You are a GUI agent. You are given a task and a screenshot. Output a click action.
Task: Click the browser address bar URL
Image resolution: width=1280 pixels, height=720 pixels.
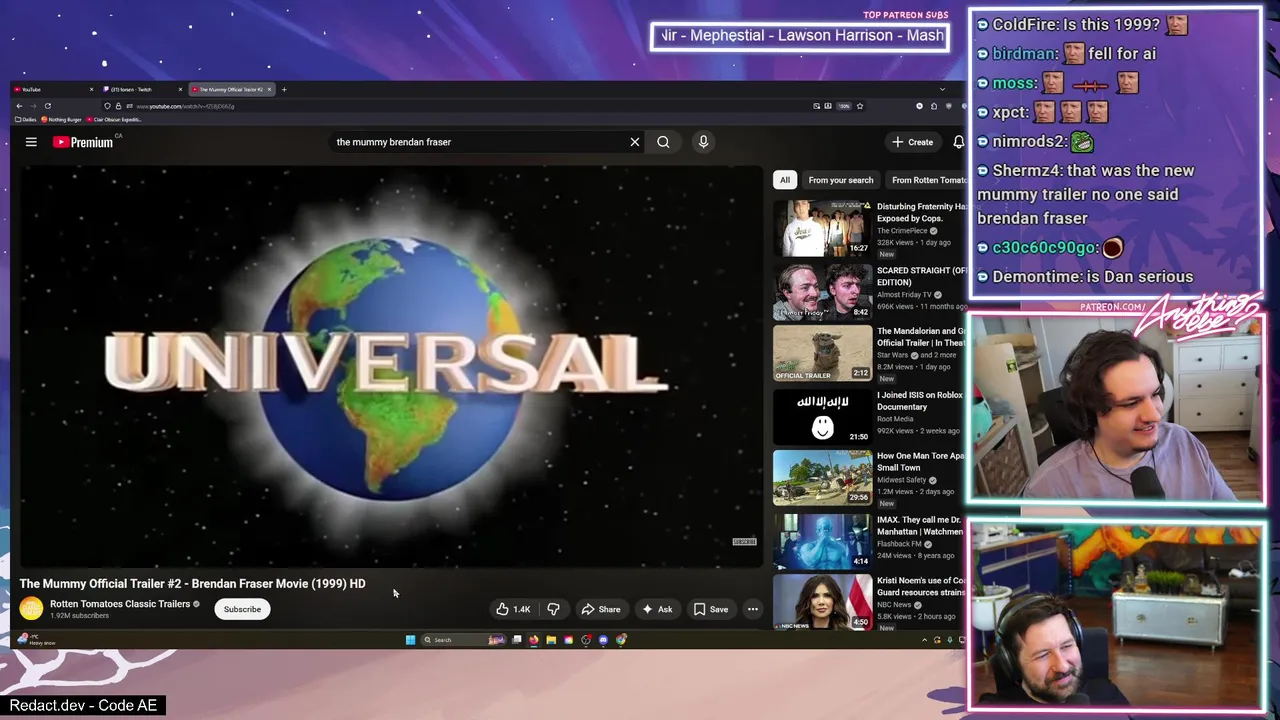point(185,106)
